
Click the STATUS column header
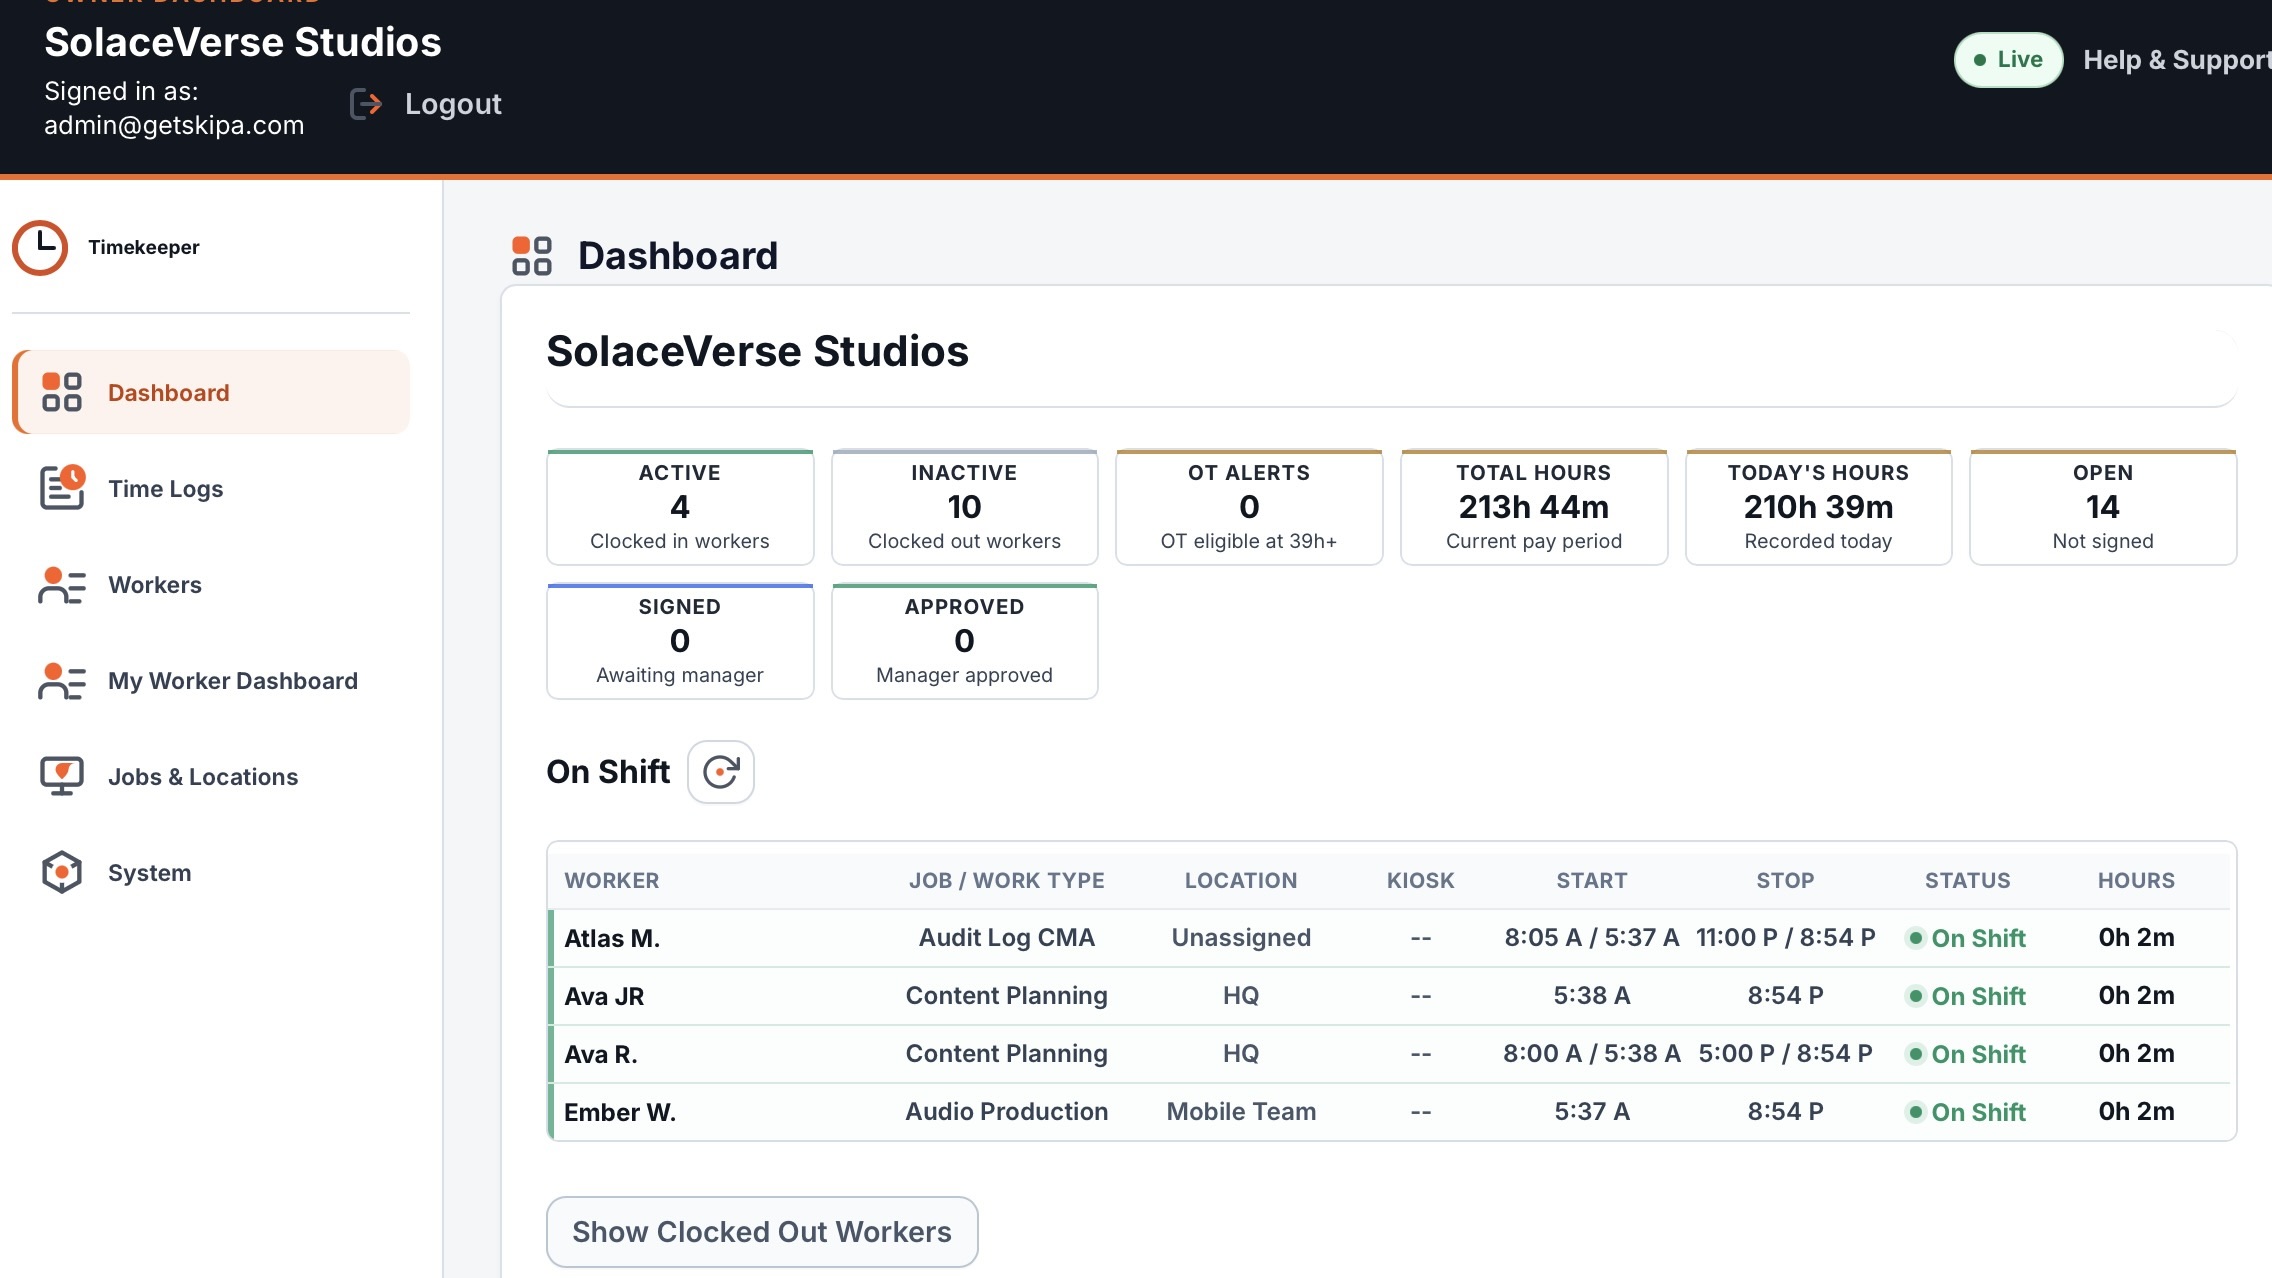point(1968,880)
